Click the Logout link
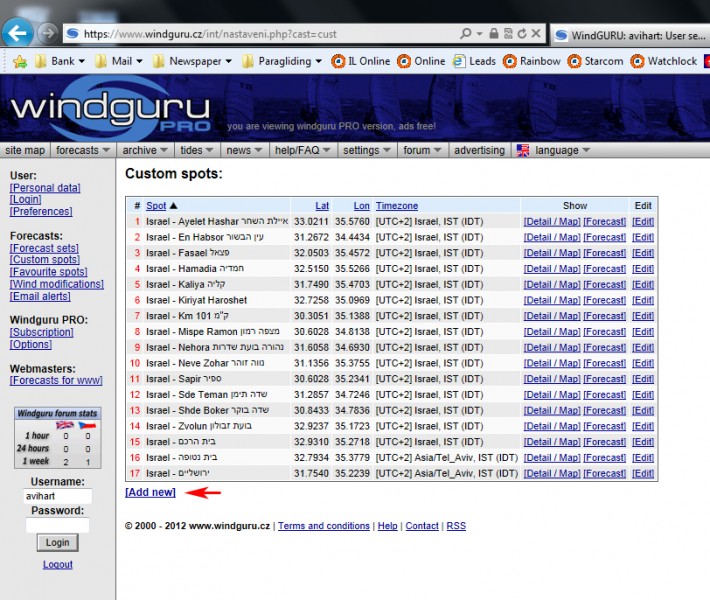The height and width of the screenshot is (600, 710). [58, 565]
